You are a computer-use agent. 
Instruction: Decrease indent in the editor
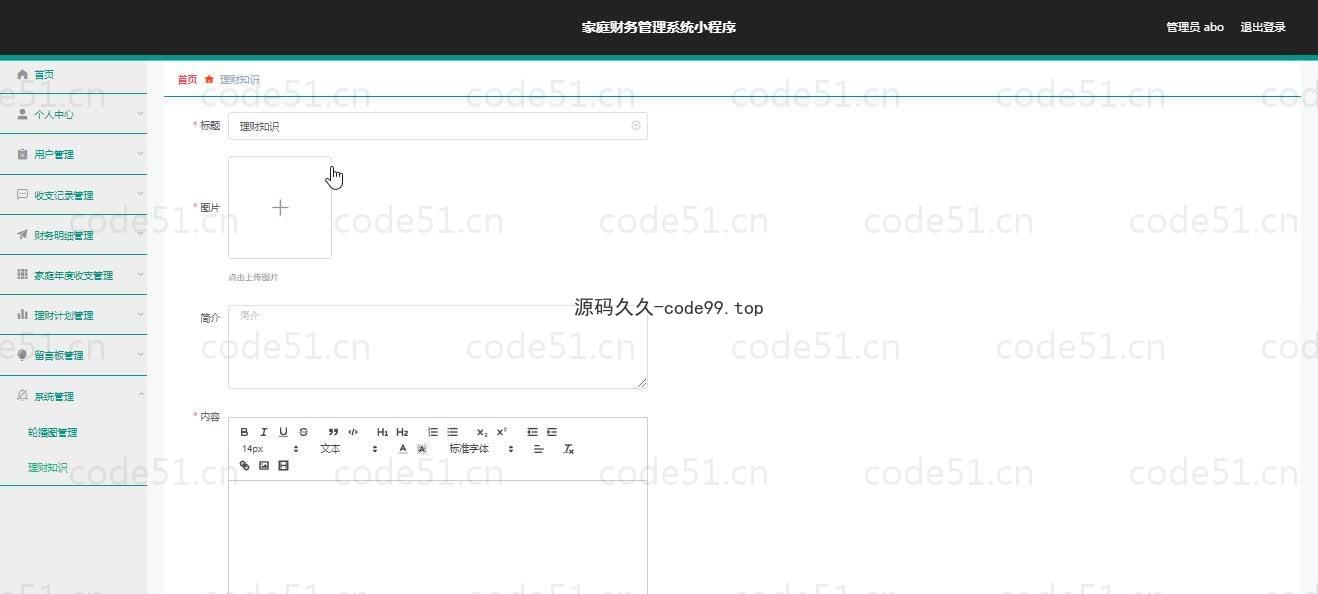coord(532,432)
